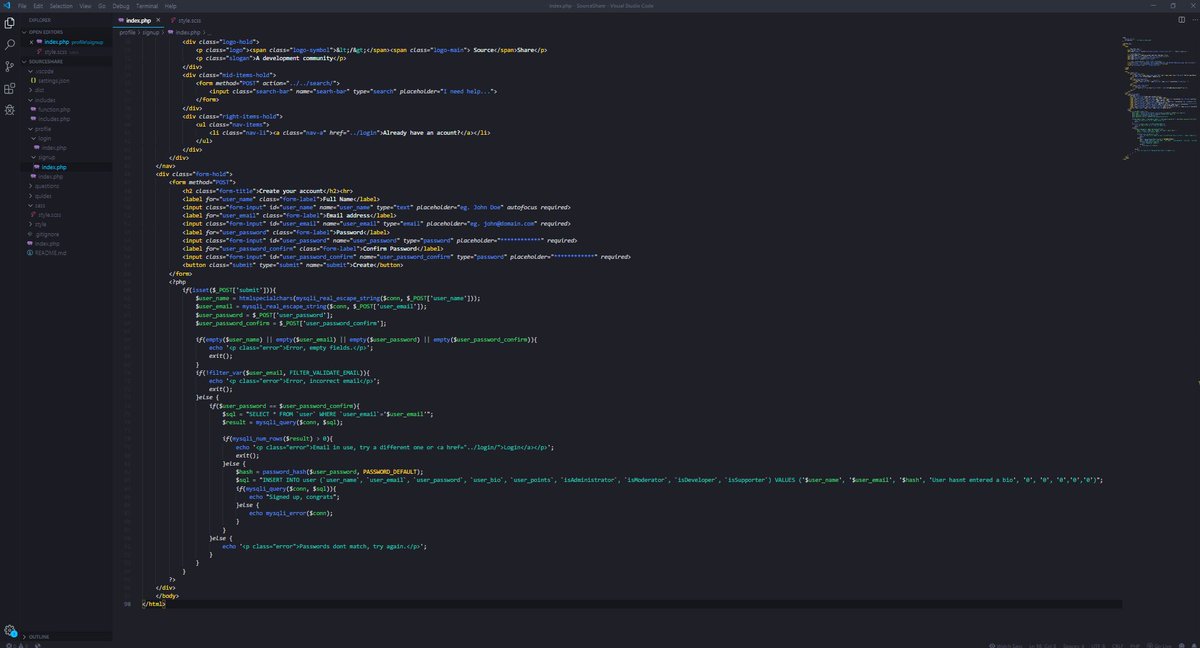Open the Terminal menu
This screenshot has width=1200, height=648.
147,6
